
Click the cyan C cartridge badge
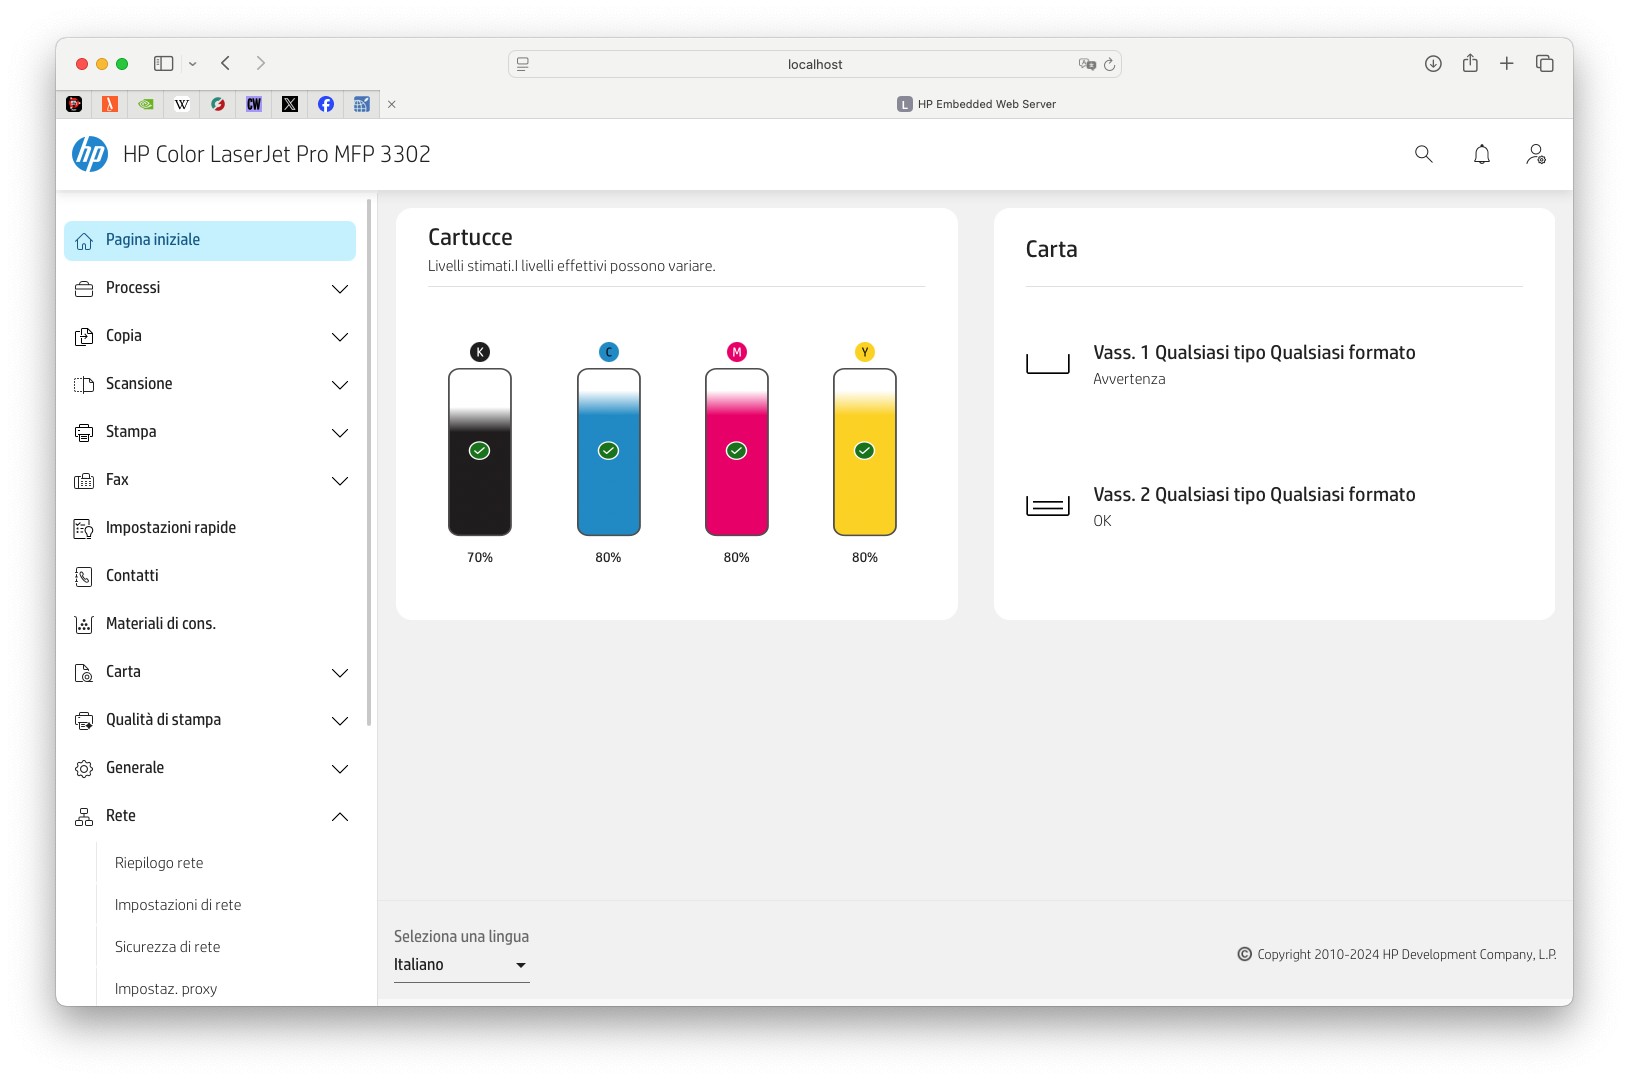[609, 352]
